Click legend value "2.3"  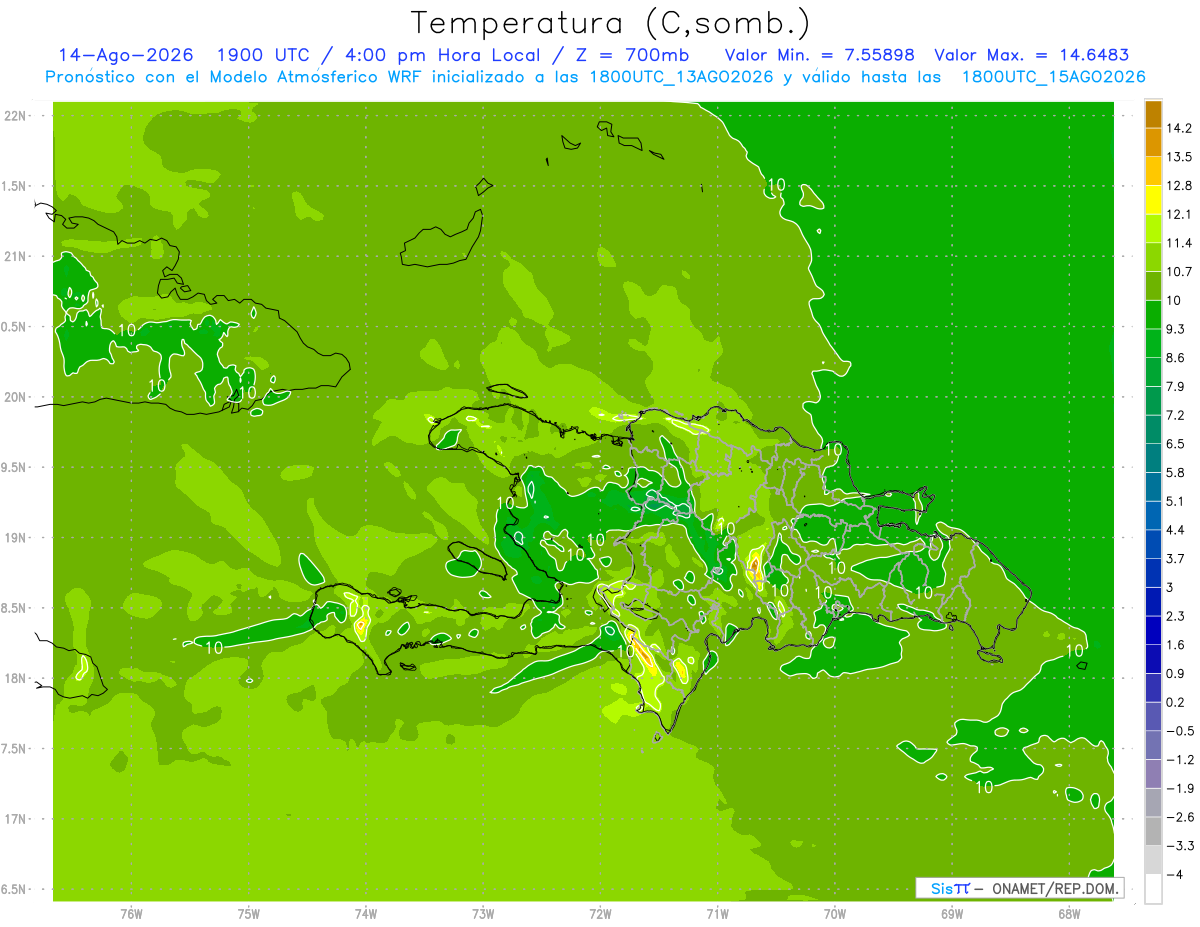click(x=1175, y=616)
